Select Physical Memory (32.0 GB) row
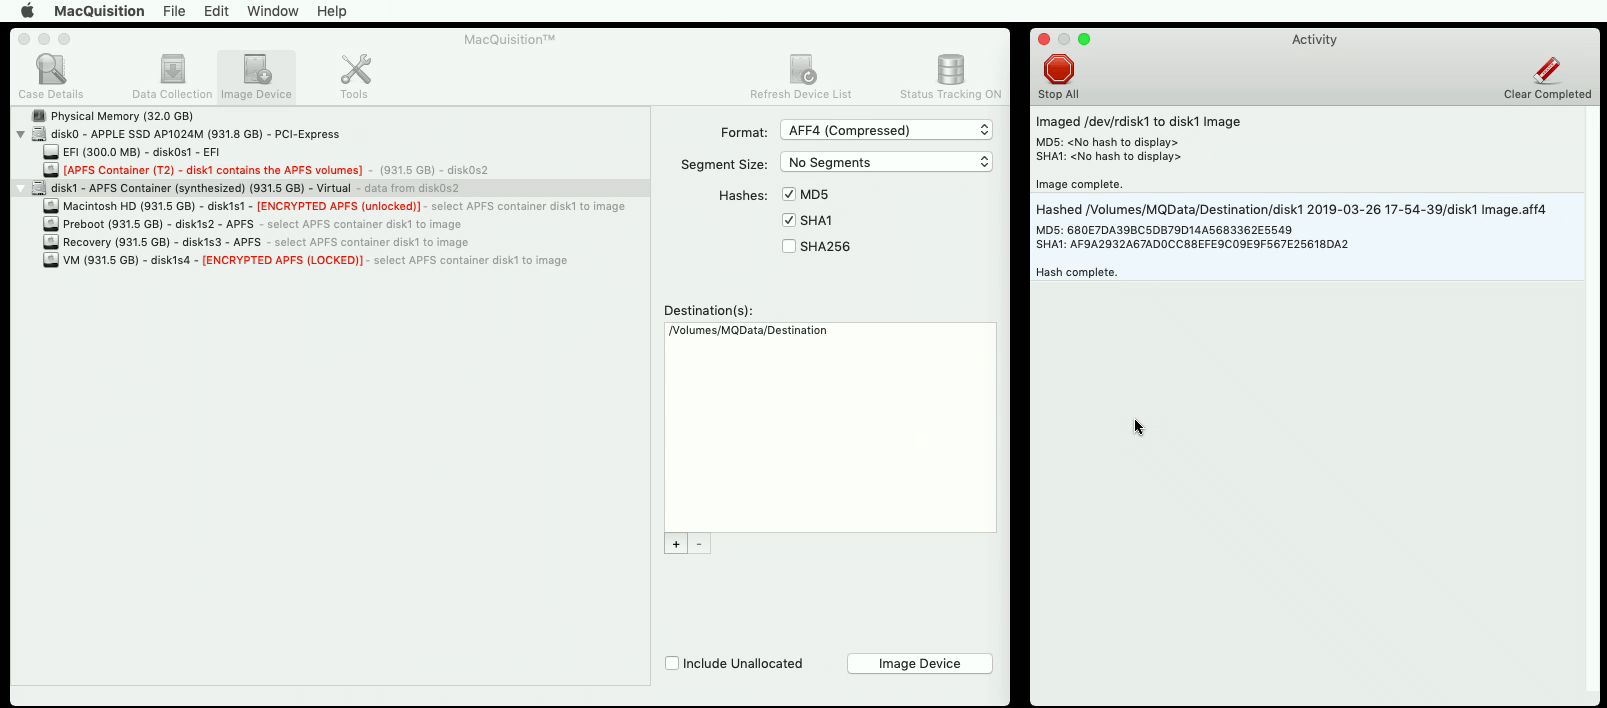 pos(330,116)
